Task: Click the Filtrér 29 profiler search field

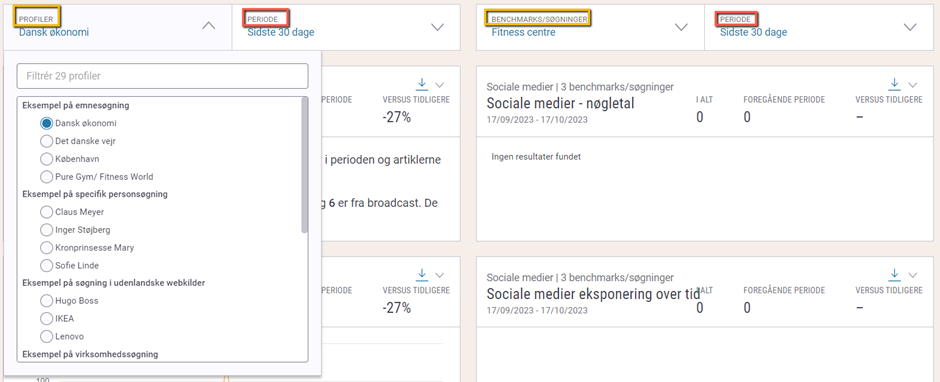Action: tap(162, 76)
